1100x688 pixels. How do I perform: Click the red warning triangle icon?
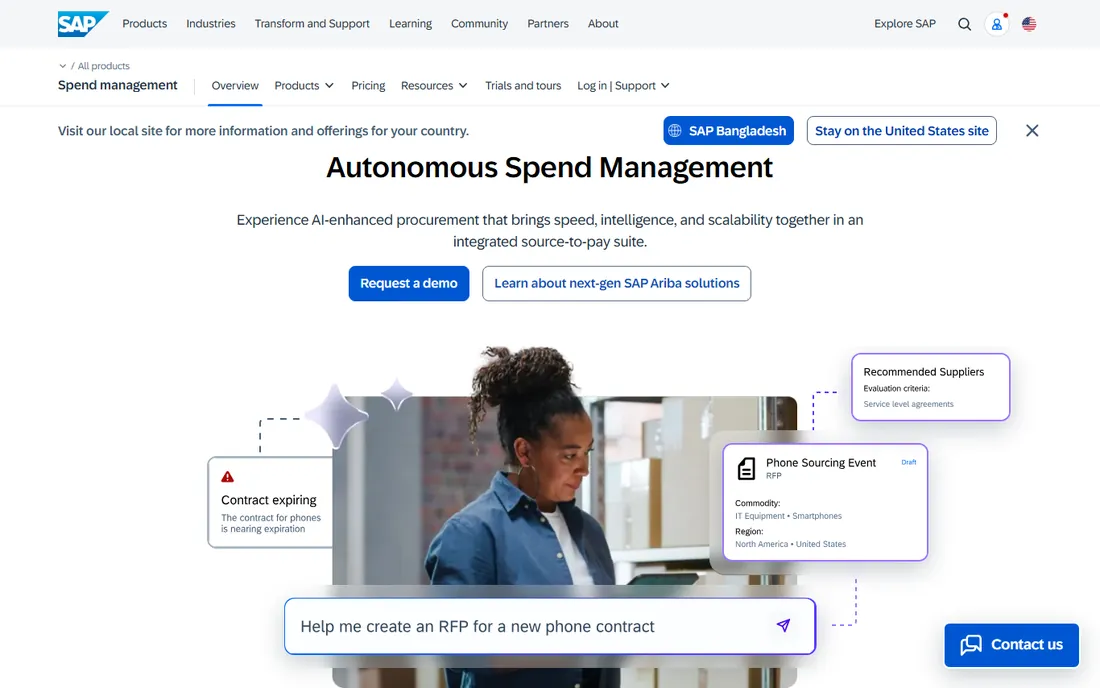click(x=227, y=477)
